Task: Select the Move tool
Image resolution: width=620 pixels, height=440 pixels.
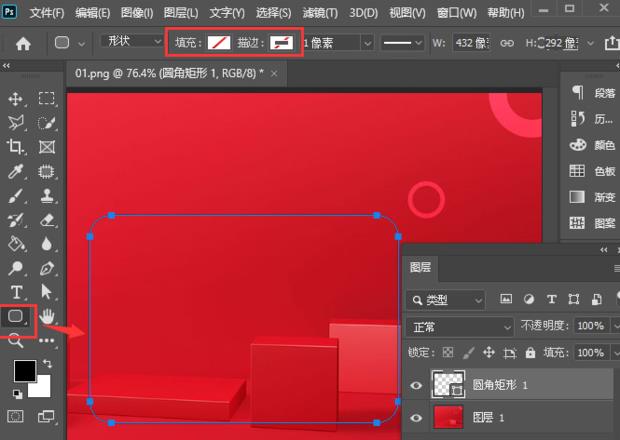Action: coord(16,99)
